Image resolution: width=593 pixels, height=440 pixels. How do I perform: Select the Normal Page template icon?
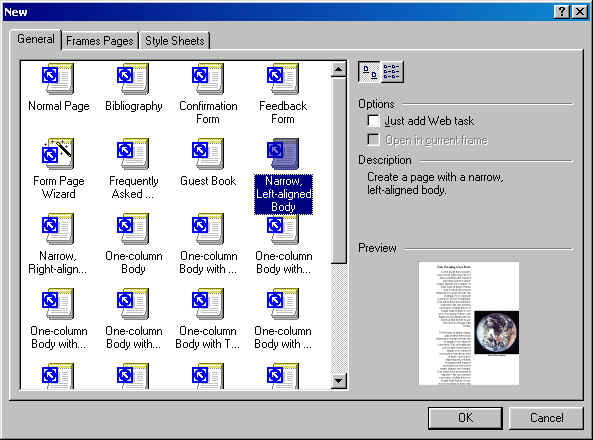(58, 79)
